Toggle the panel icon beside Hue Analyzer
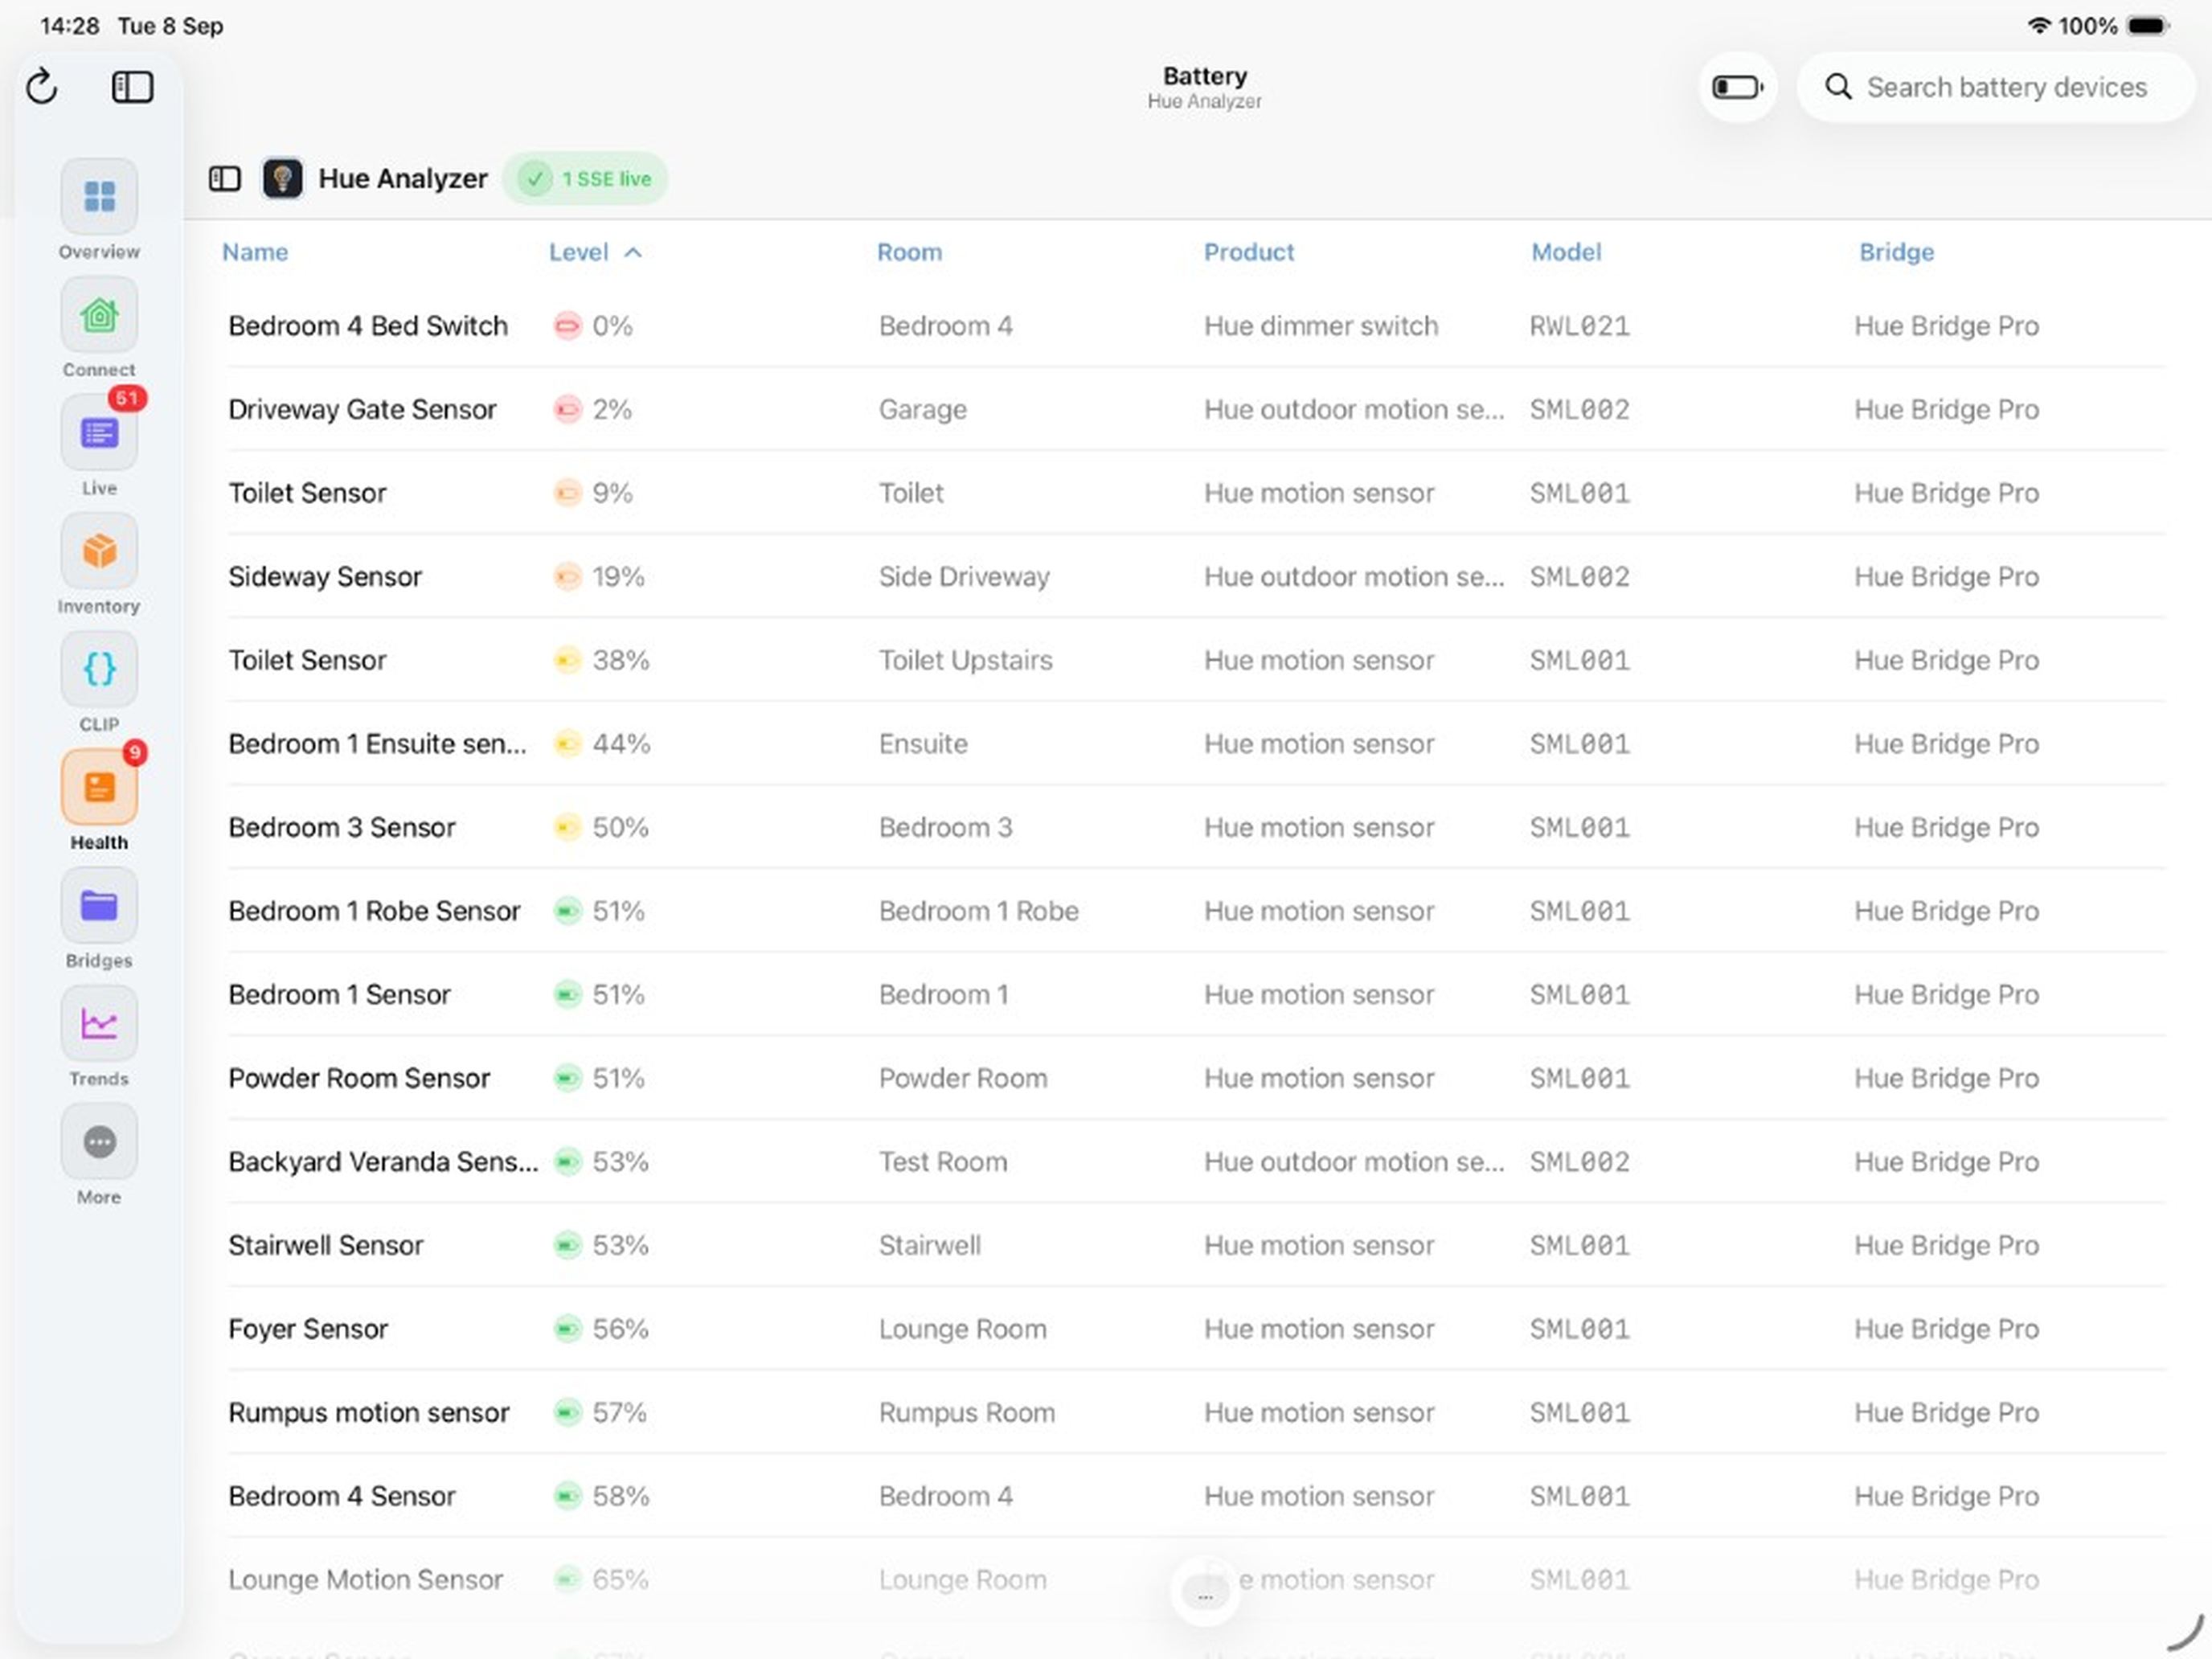Screen dimensions: 2212x1659 point(225,179)
